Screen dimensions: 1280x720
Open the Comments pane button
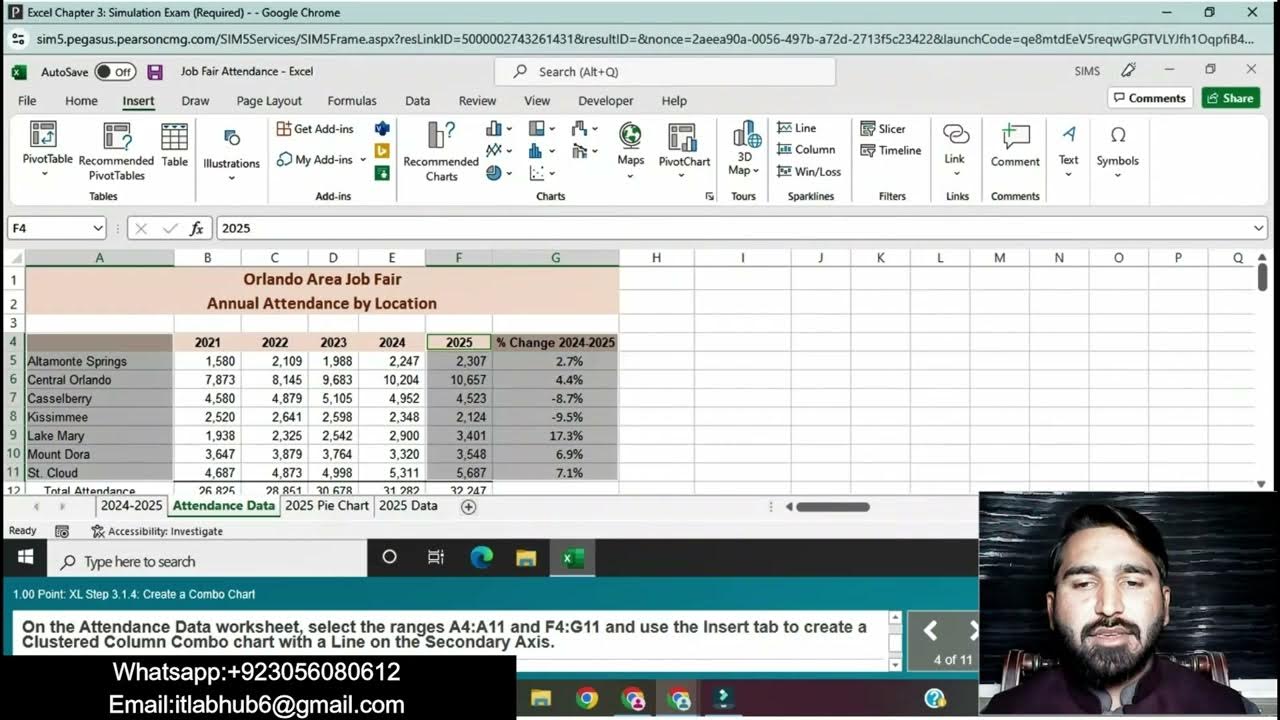[1148, 98]
